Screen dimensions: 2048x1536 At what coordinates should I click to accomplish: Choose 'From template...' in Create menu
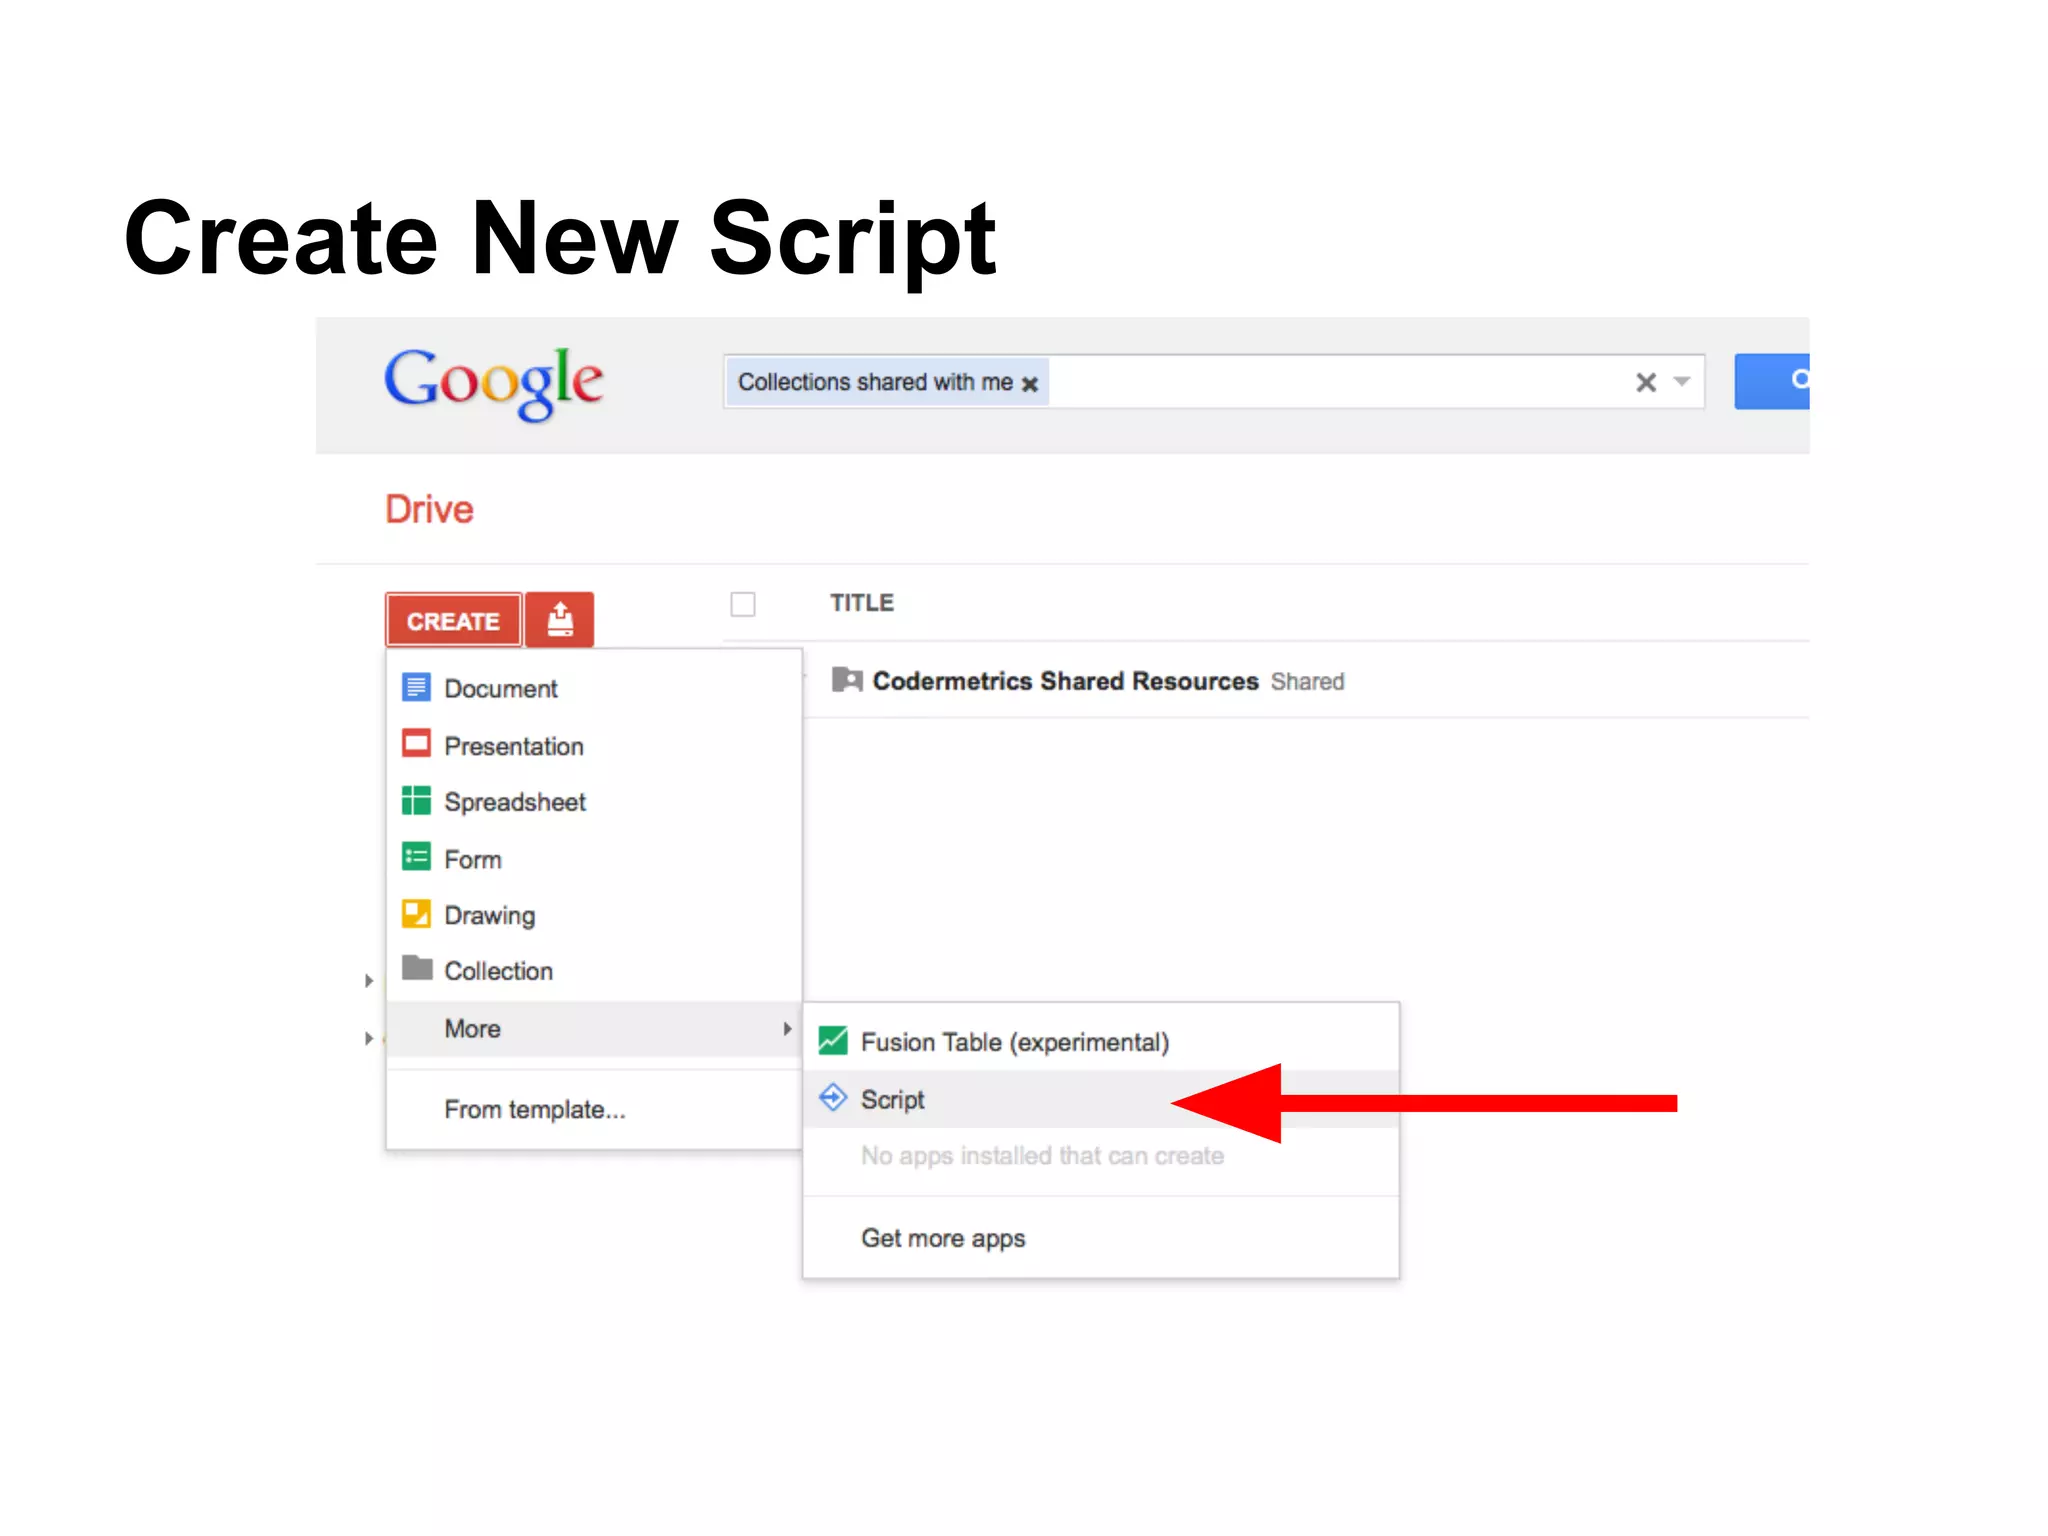(x=594, y=1110)
